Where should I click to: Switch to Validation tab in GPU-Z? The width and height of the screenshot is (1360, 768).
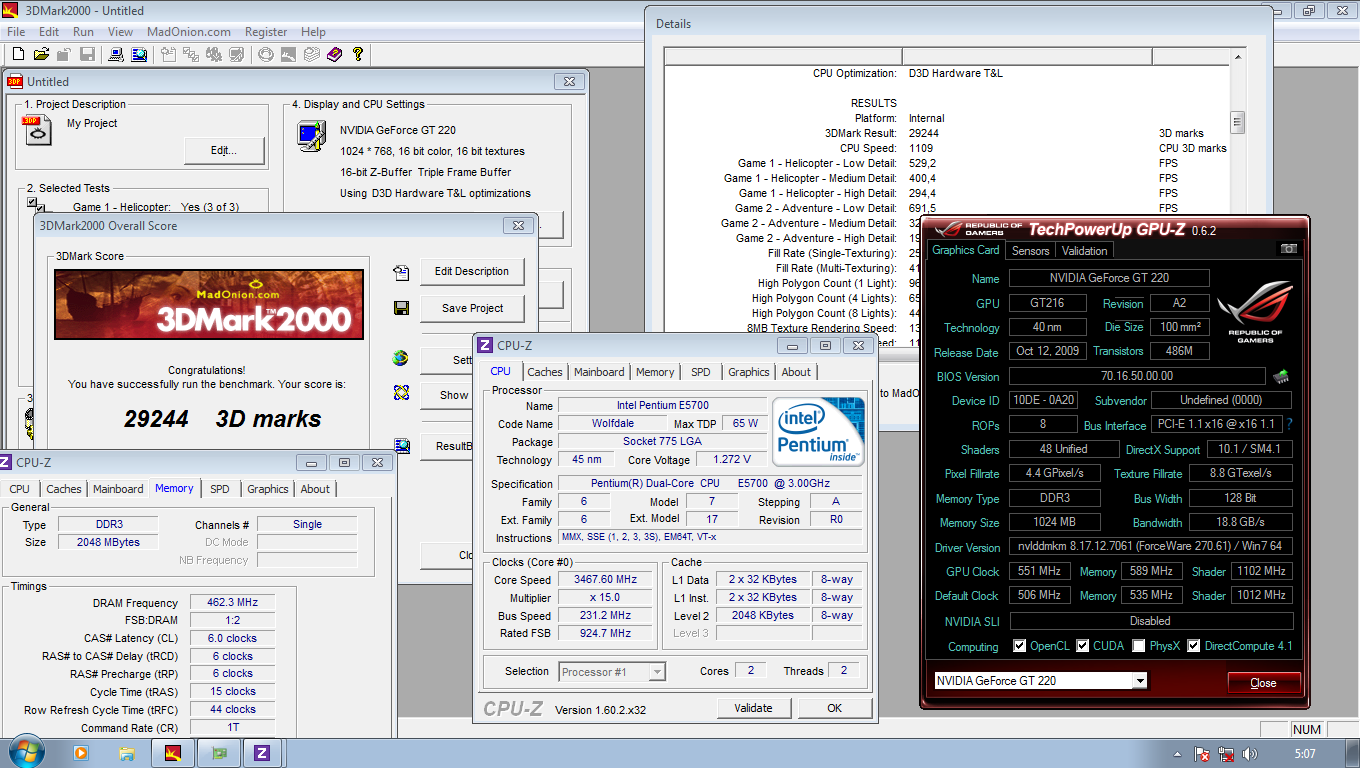(1085, 251)
